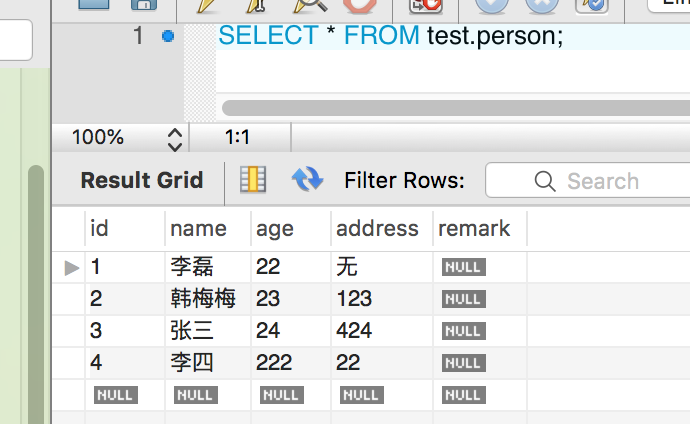Viewport: 690px width, 424px height.
Task: Select the address cell 123
Action: [382, 299]
